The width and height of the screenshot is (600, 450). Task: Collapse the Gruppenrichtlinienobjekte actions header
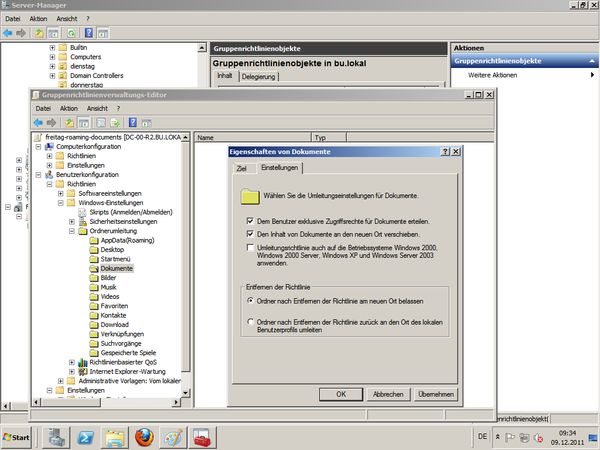point(592,61)
